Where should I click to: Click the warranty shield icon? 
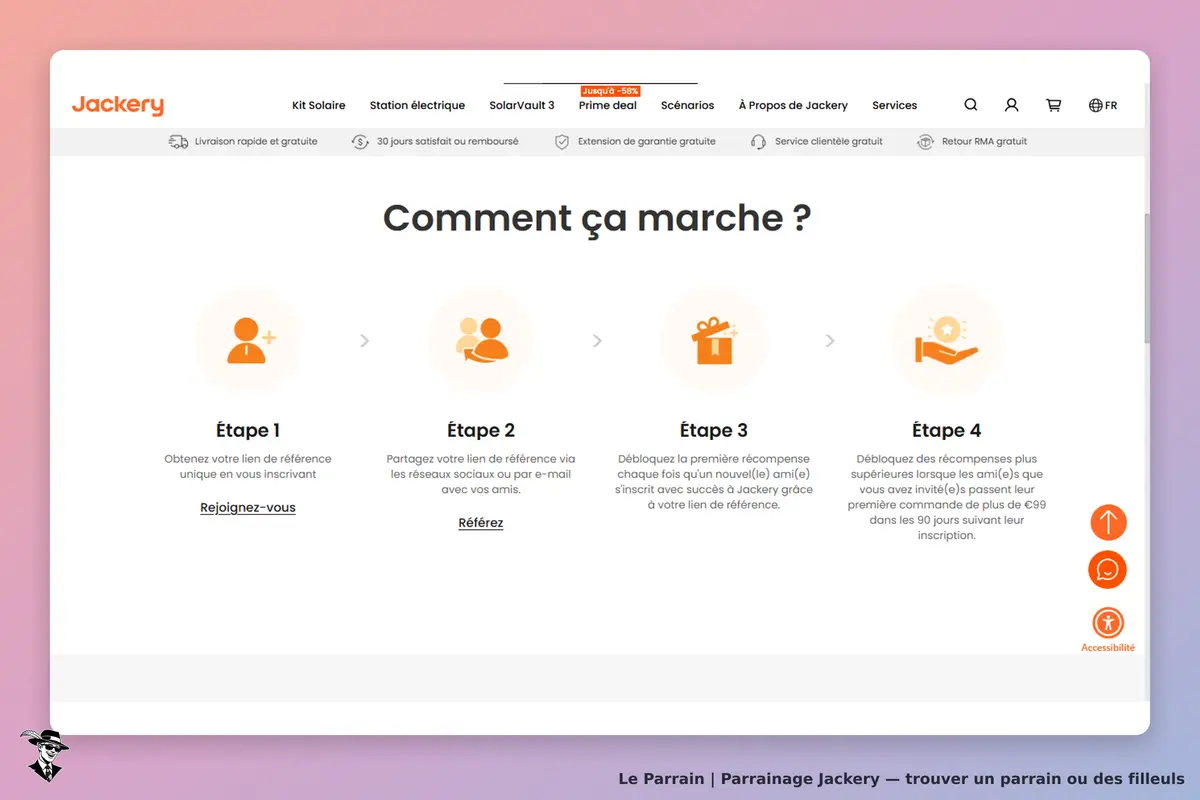[562, 142]
